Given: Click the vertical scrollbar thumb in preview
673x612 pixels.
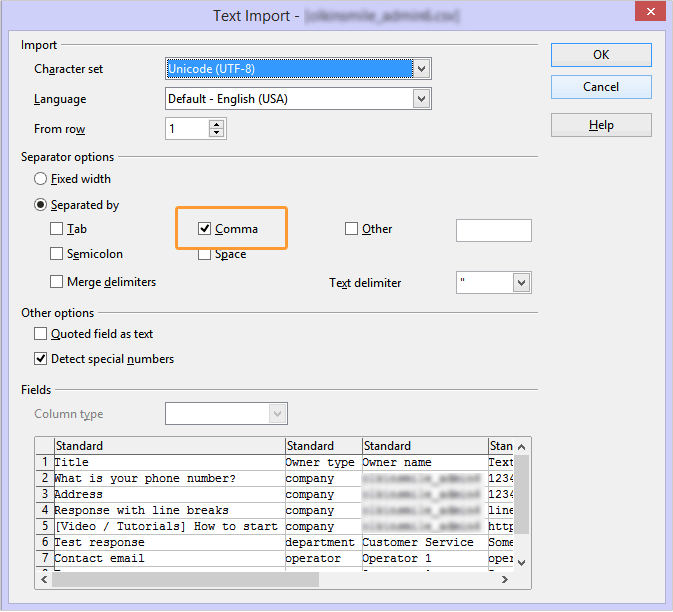Looking at the screenshot, I should point(521,494).
